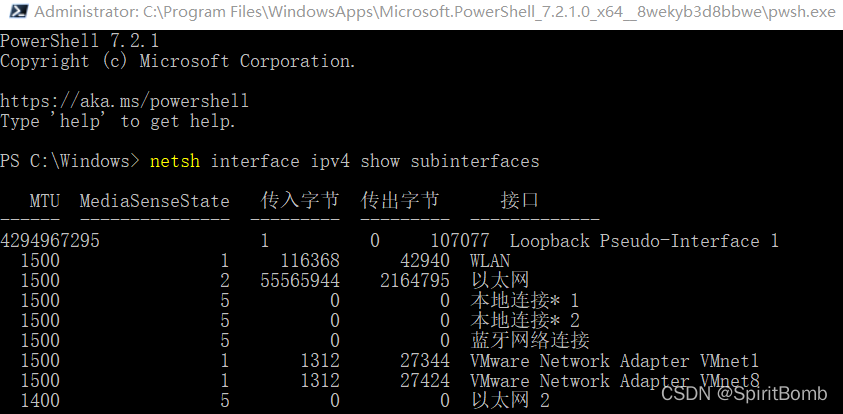Click the '传入字节' column header
This screenshot has height=414, width=843.
[300, 201]
